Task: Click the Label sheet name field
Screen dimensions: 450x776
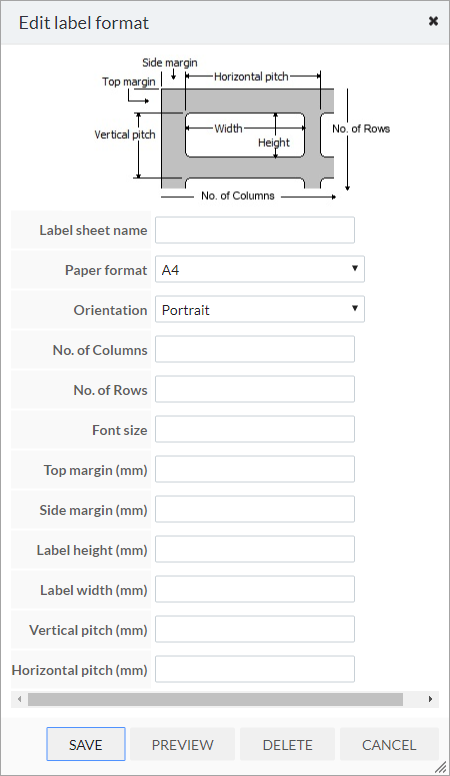Action: pos(255,230)
